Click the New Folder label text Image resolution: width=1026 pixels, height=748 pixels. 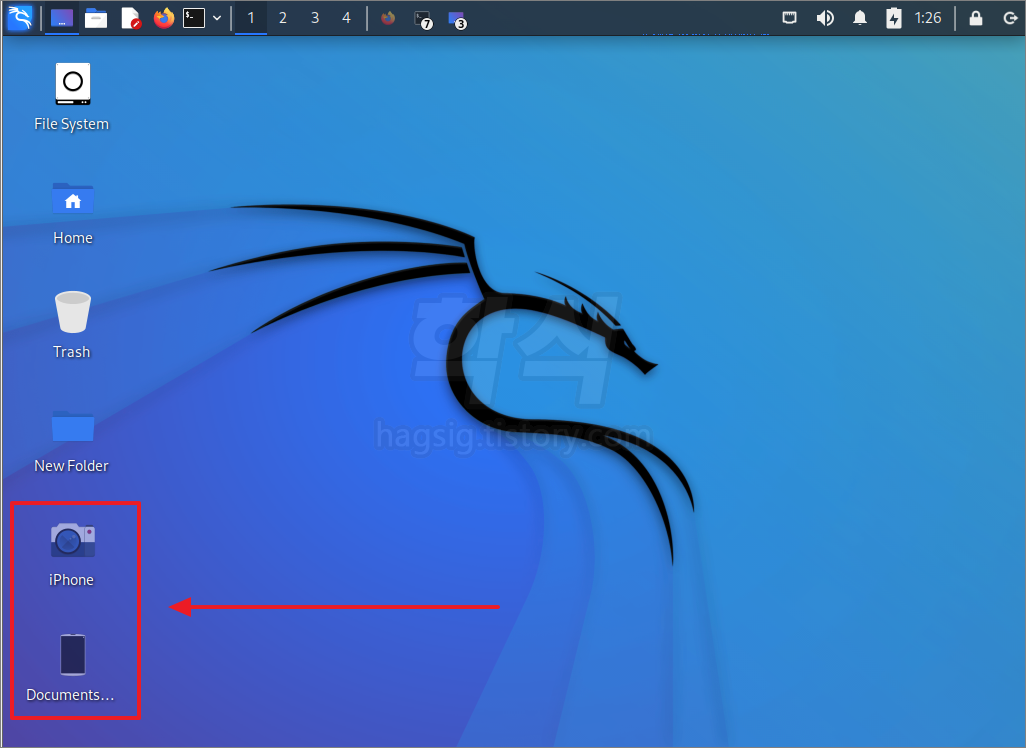[71, 466]
